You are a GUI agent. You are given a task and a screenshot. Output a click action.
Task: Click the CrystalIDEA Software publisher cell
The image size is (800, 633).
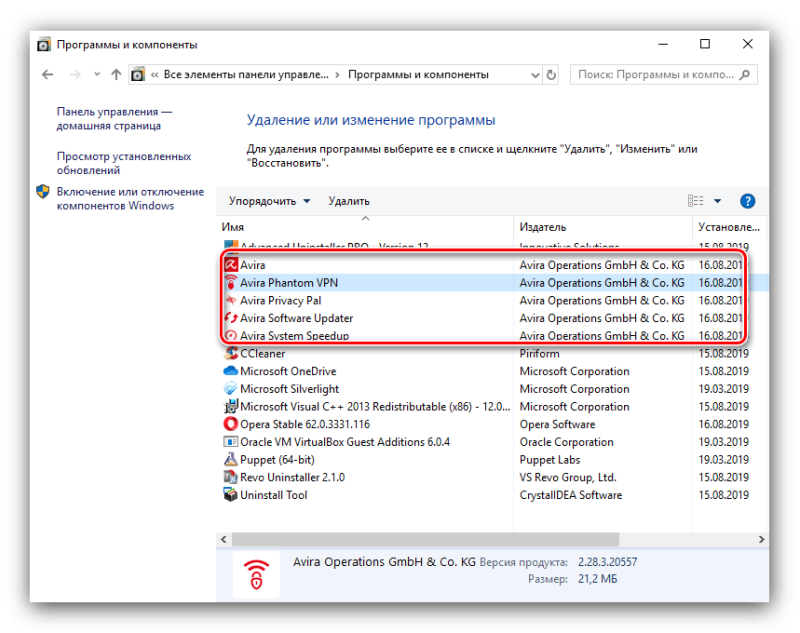tap(571, 495)
